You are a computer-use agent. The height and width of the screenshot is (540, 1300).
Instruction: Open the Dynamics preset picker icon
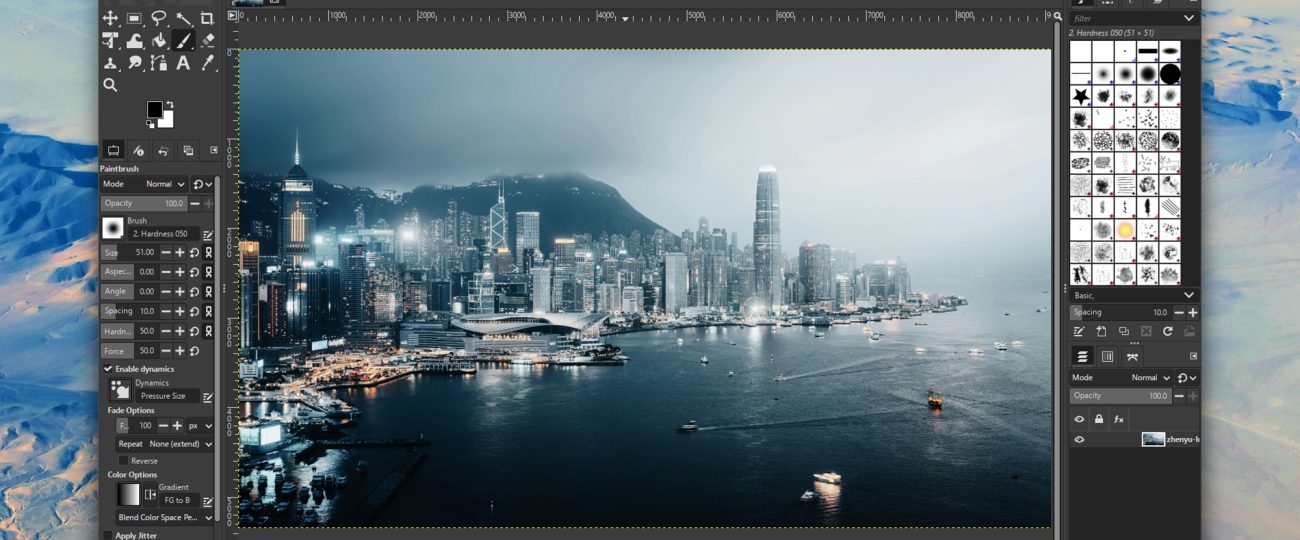pyautogui.click(x=121, y=390)
